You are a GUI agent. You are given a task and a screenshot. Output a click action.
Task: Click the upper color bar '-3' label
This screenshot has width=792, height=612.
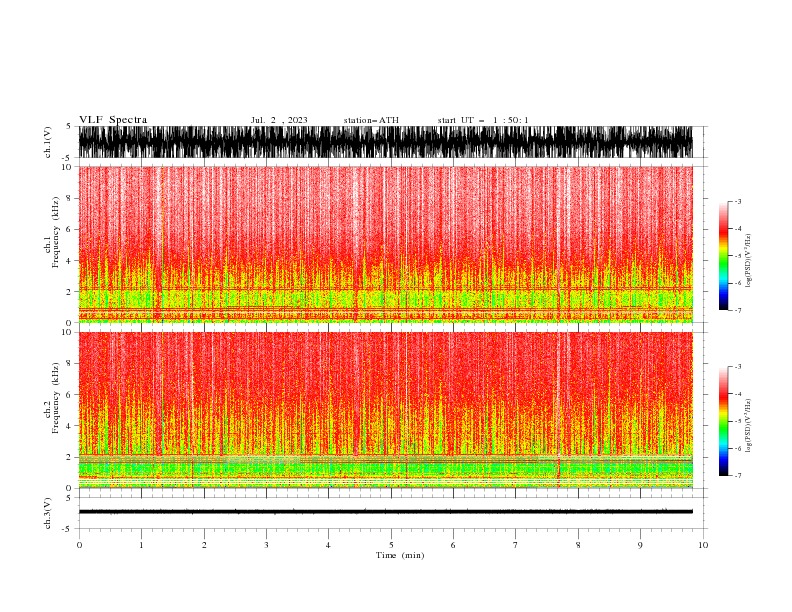(x=738, y=201)
